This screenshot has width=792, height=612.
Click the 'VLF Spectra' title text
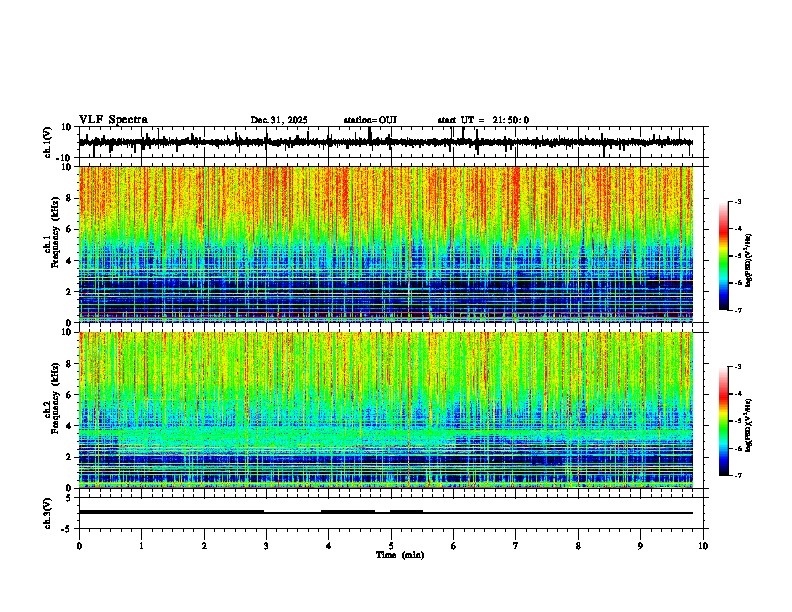(x=113, y=119)
